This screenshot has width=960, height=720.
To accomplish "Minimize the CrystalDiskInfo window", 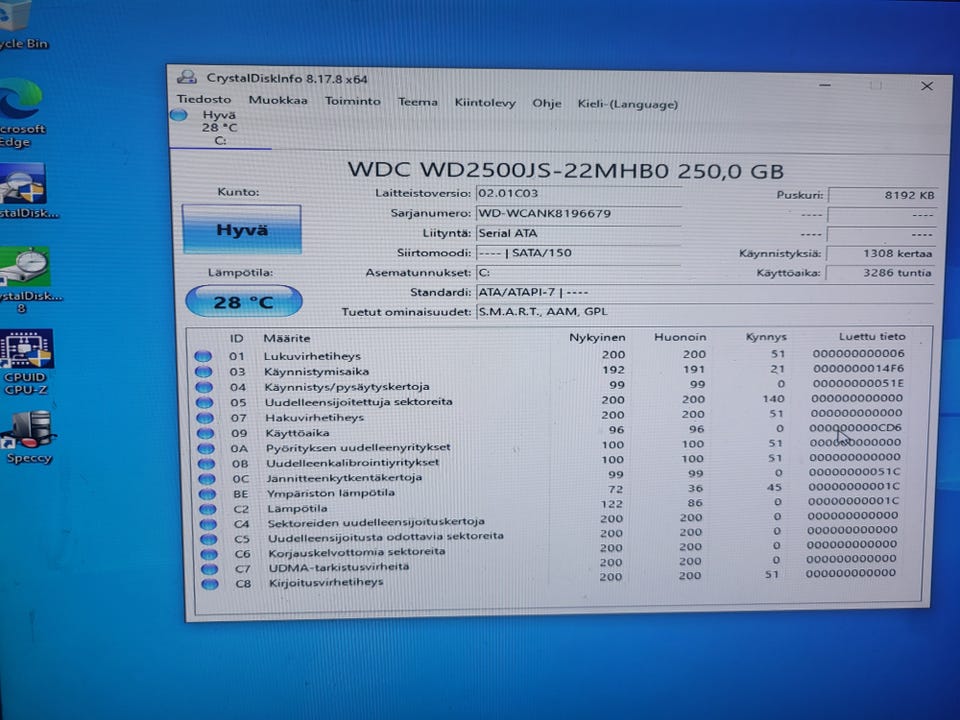I will coord(825,85).
